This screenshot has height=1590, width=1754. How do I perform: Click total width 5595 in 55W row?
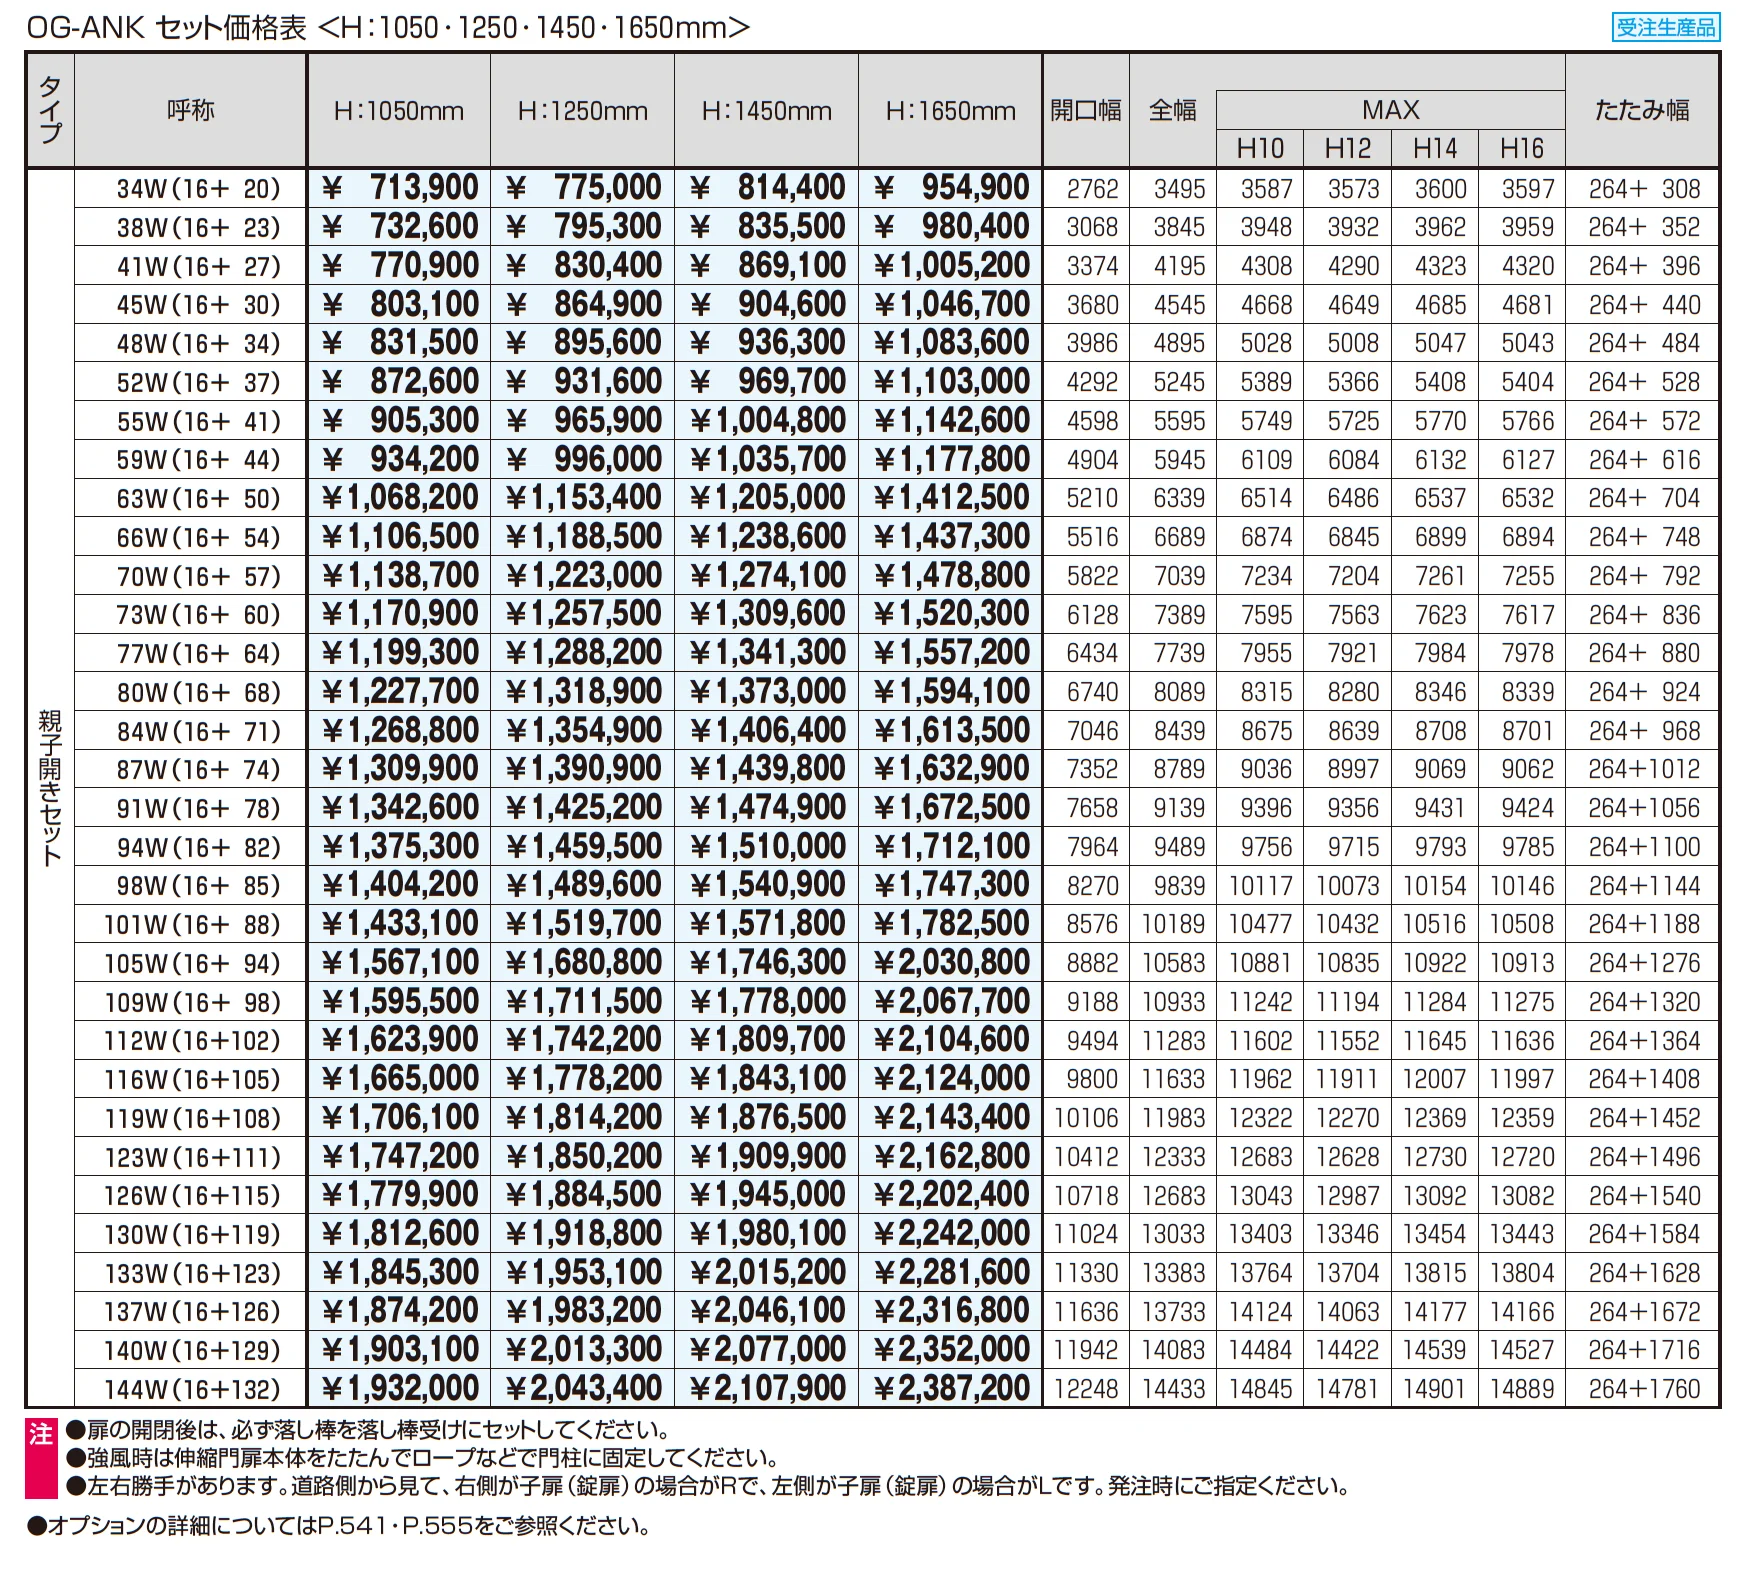click(x=1179, y=421)
